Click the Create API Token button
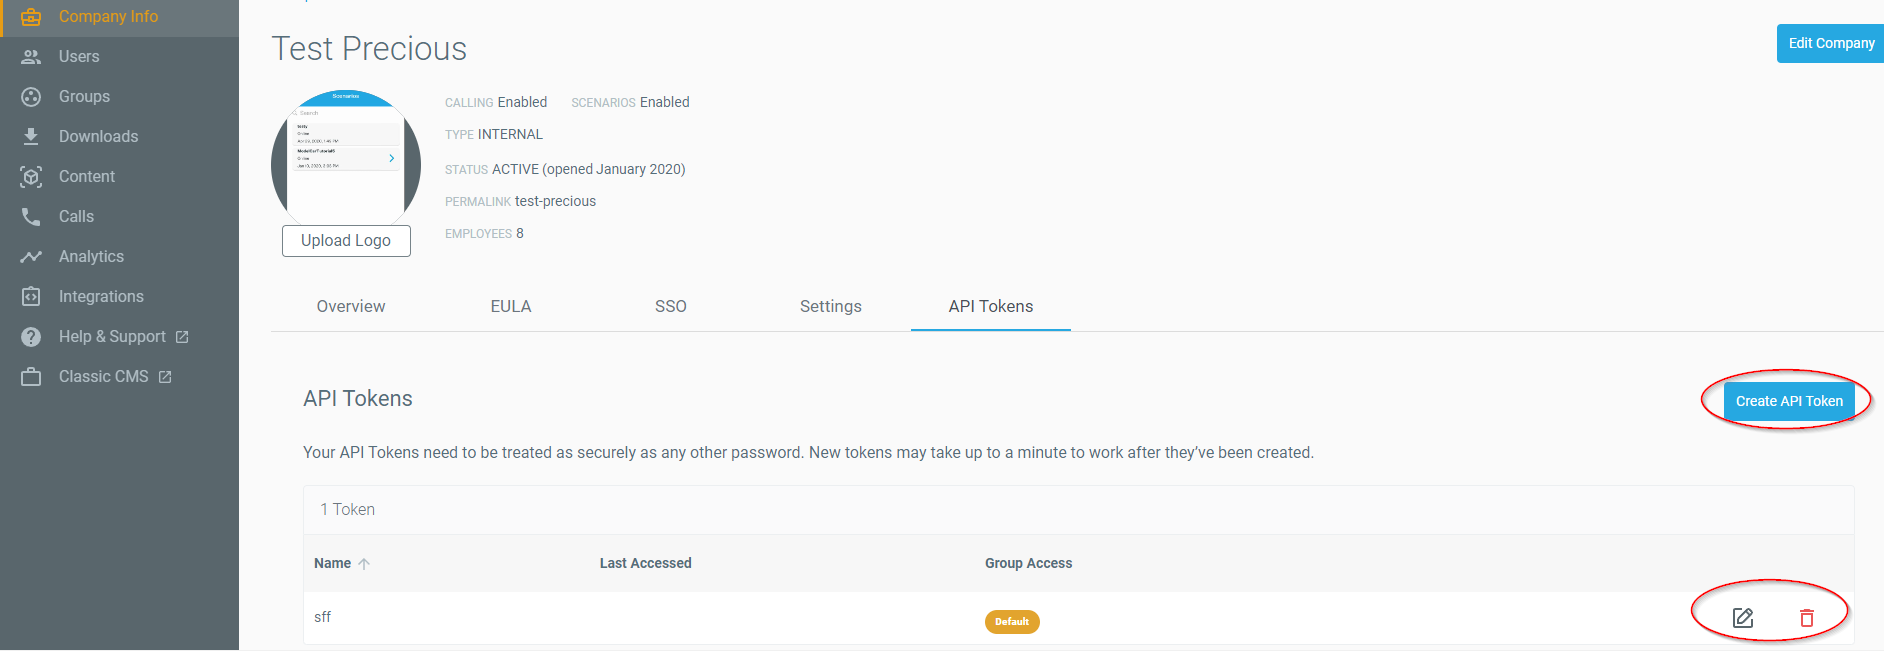Viewport: 1884px width, 651px height. tap(1789, 401)
